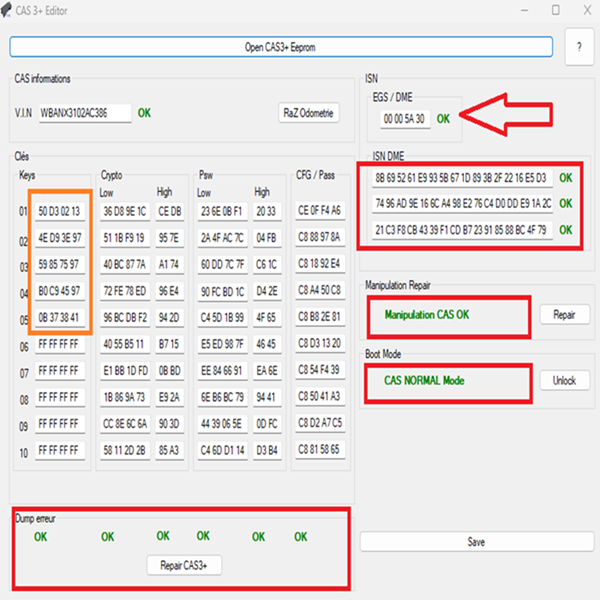The width and height of the screenshot is (600, 600).
Task: Select CFG / Pass field C8 54 F4 39
Action: coord(320,370)
